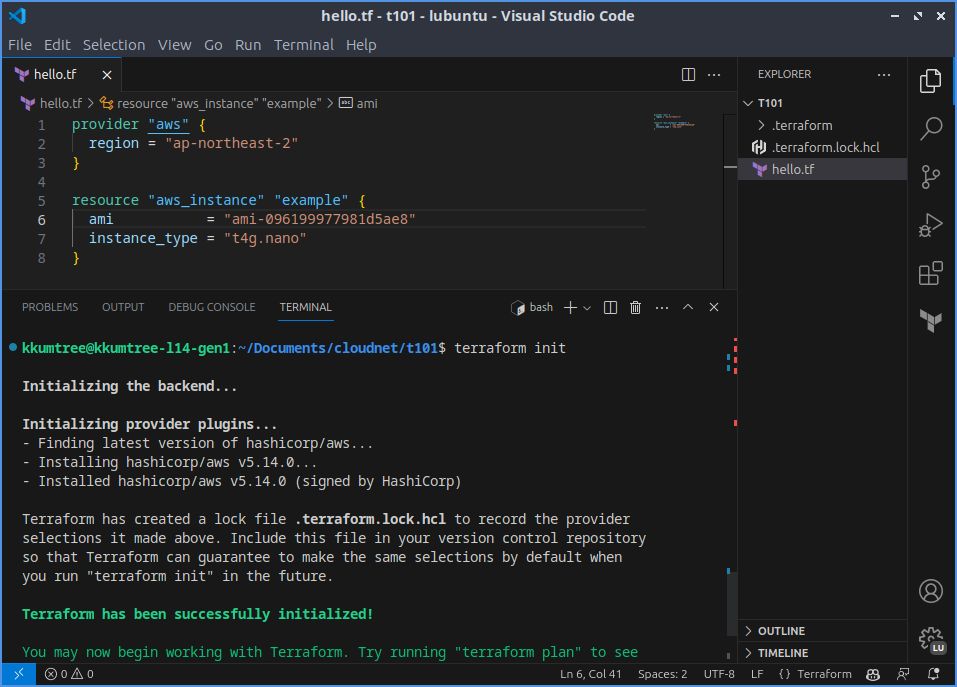The height and width of the screenshot is (687, 957).
Task: Open the Source Control view
Action: [930, 177]
